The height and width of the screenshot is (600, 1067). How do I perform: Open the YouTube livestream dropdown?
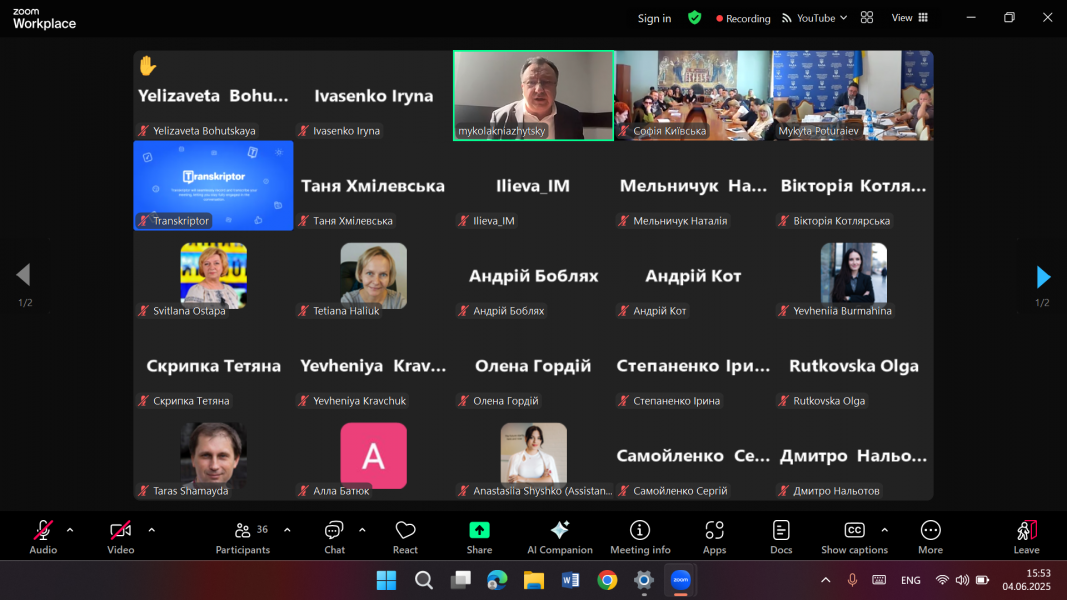coord(814,18)
